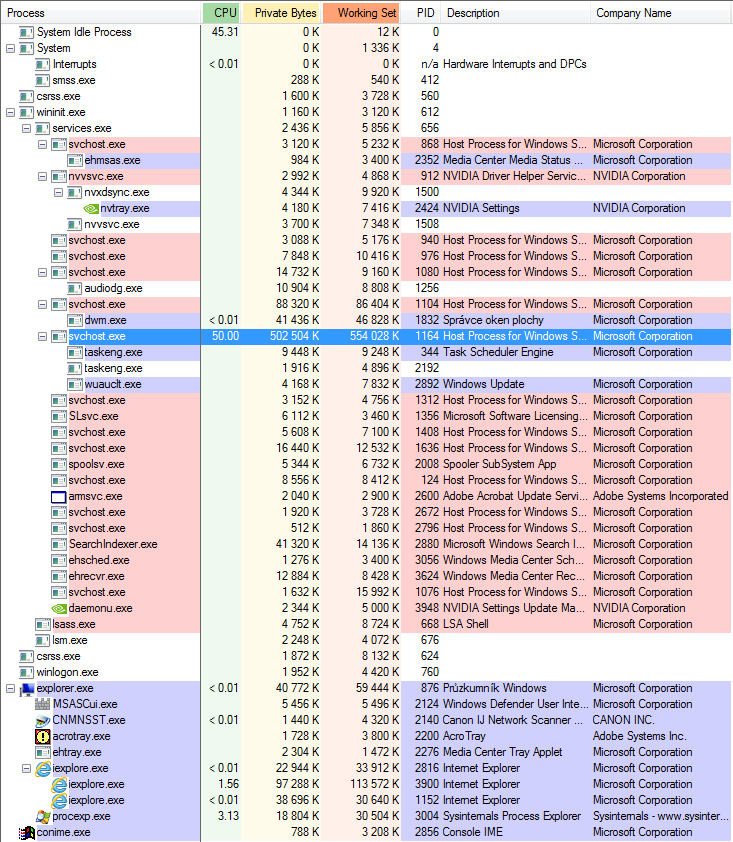
Task: Click the 45.31 CPU value
Action: [225, 32]
